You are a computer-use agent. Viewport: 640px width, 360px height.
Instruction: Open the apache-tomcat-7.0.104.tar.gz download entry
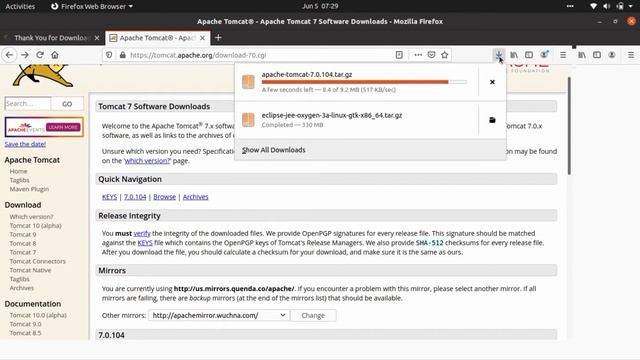point(357,82)
